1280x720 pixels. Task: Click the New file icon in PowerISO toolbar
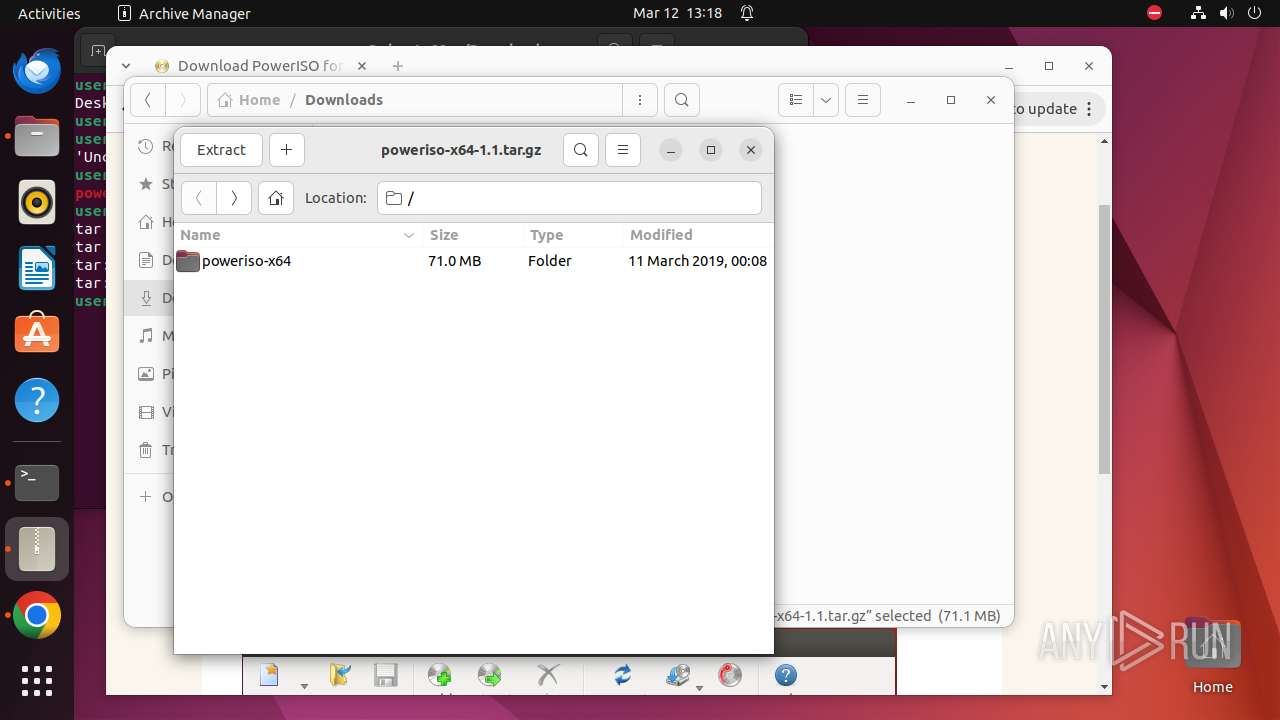(269, 675)
